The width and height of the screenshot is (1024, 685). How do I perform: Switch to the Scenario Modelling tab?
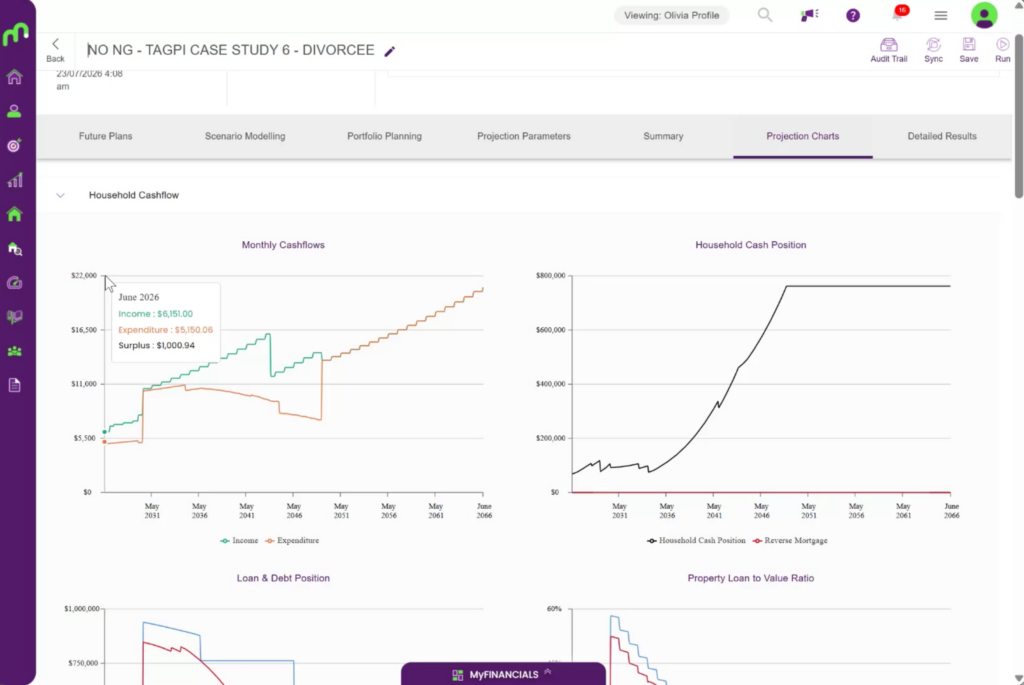point(245,136)
